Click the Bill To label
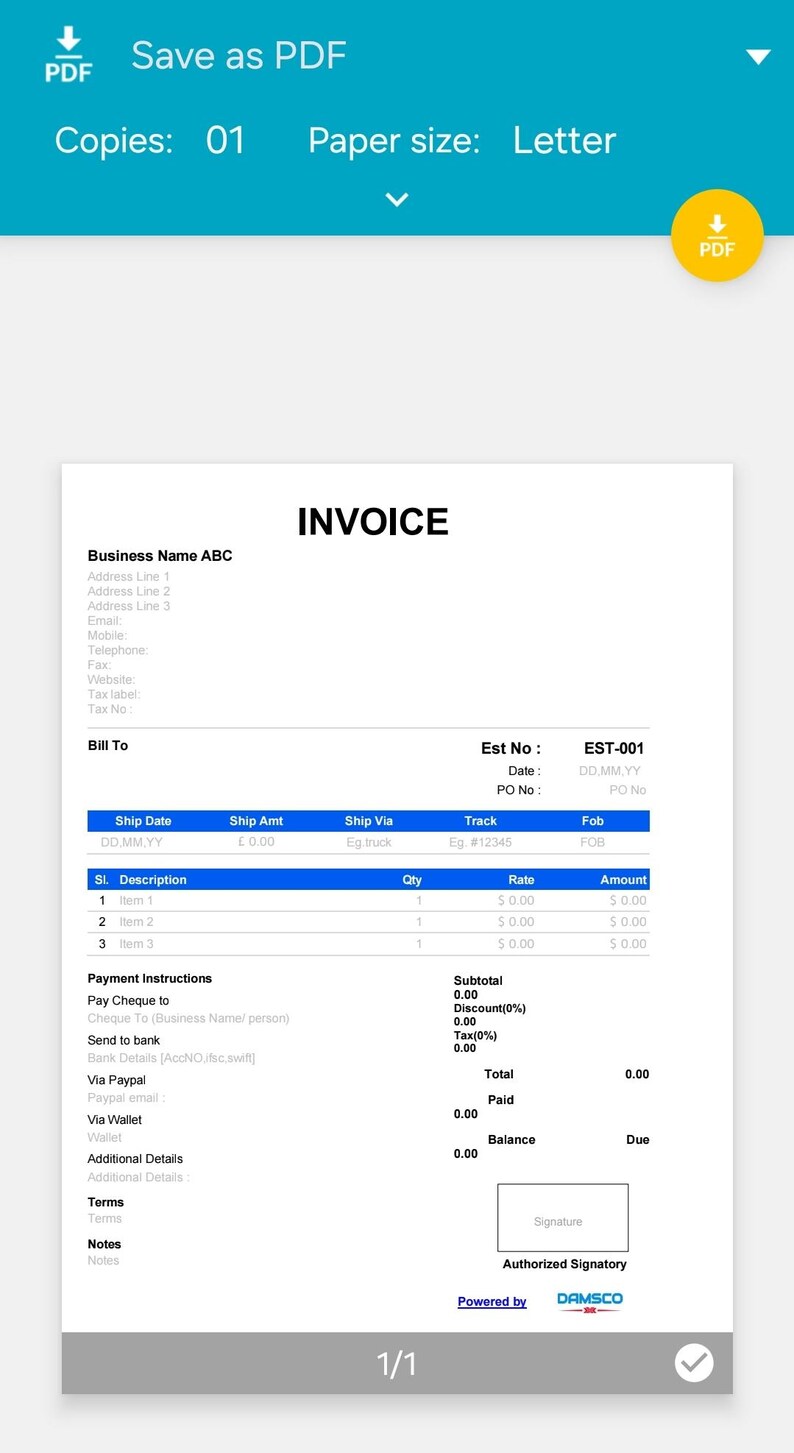The width and height of the screenshot is (794, 1453). coord(108,745)
